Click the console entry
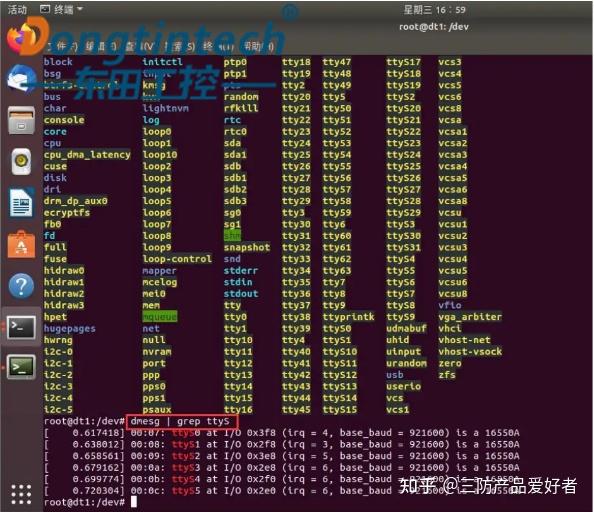Image resolution: width=594 pixels, height=512 pixels. 64,120
